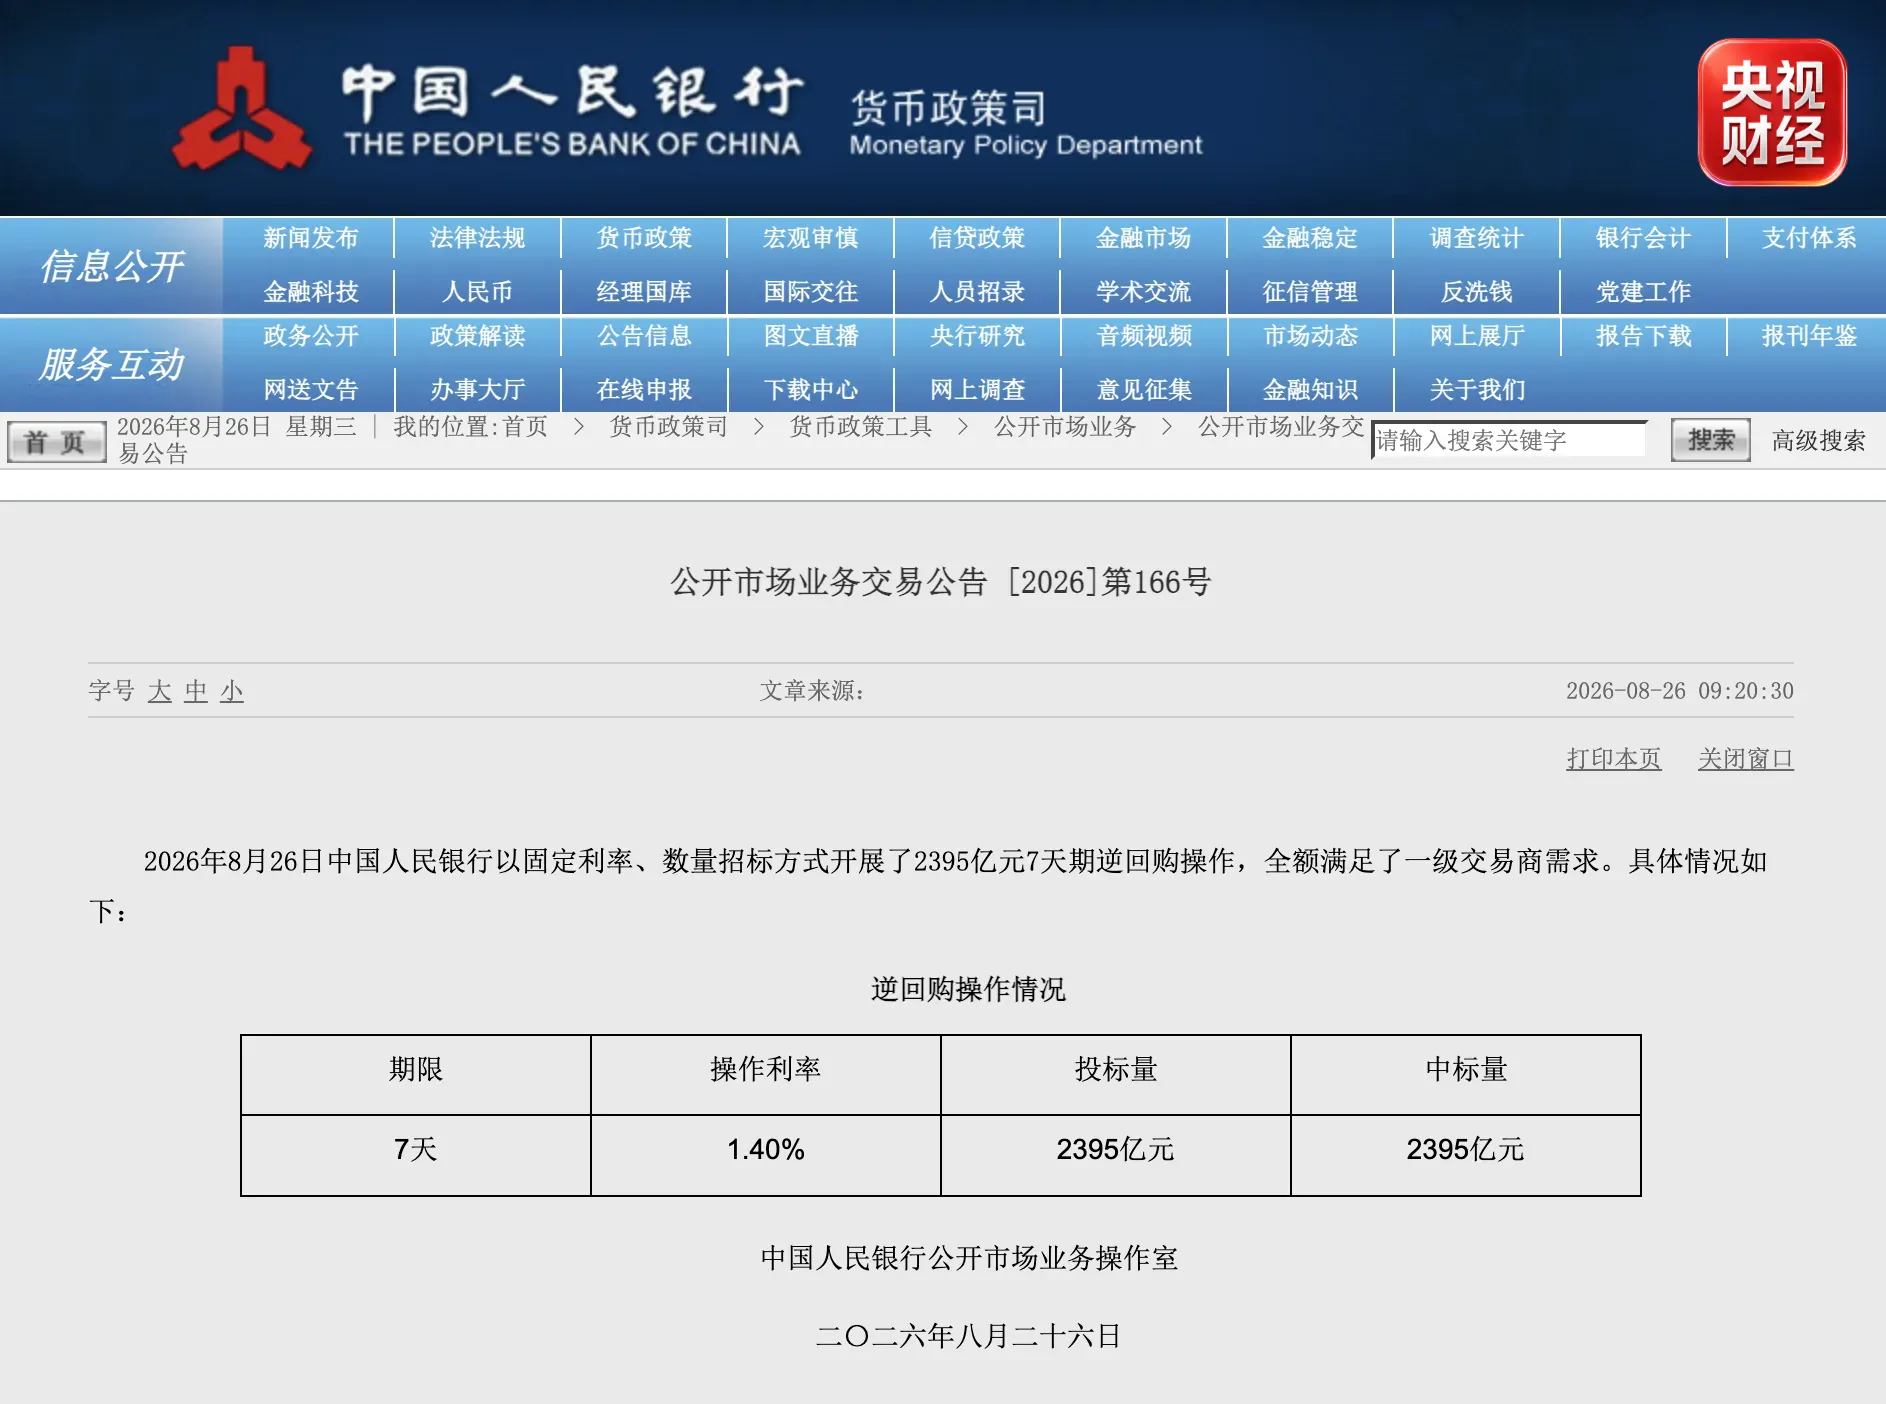This screenshot has width=1886, height=1404.
Task: Open the 法律法规 menu
Action: point(477,238)
